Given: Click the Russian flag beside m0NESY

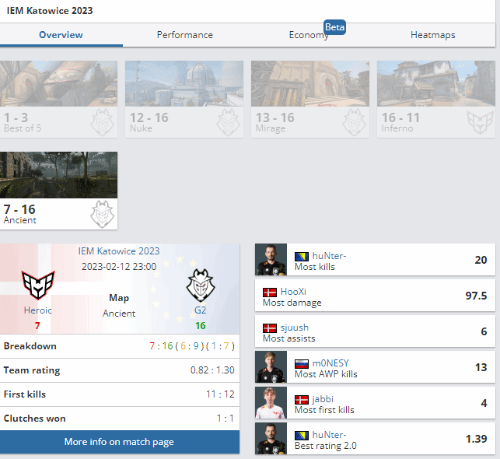Looking at the screenshot, I should pos(302,364).
